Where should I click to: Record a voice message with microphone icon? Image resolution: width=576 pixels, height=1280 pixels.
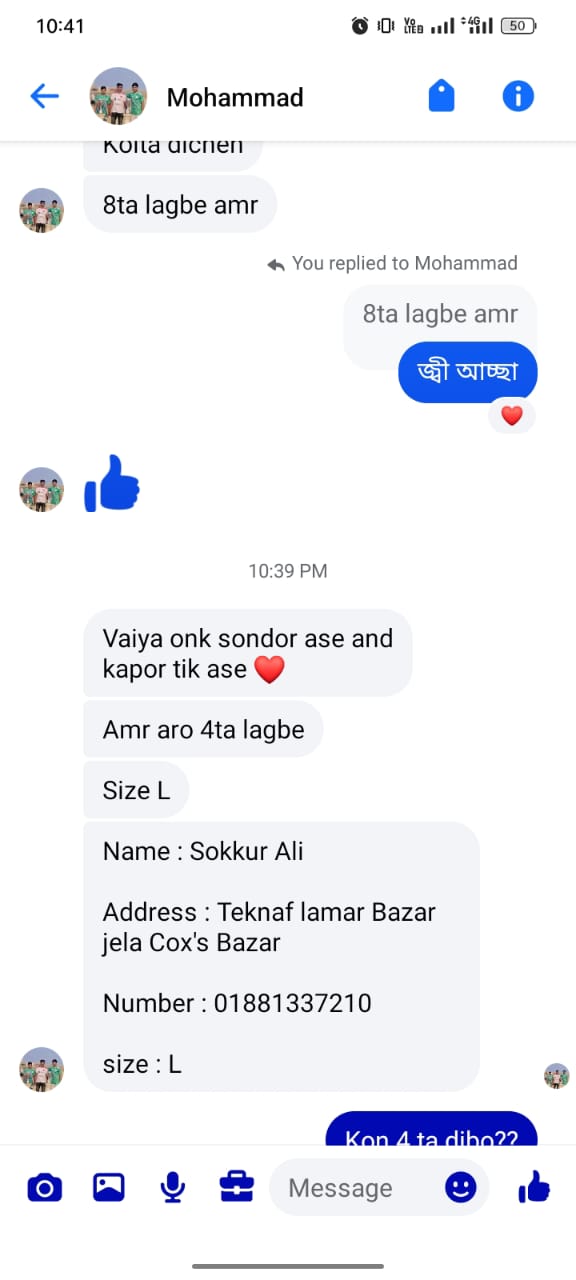pos(173,1187)
